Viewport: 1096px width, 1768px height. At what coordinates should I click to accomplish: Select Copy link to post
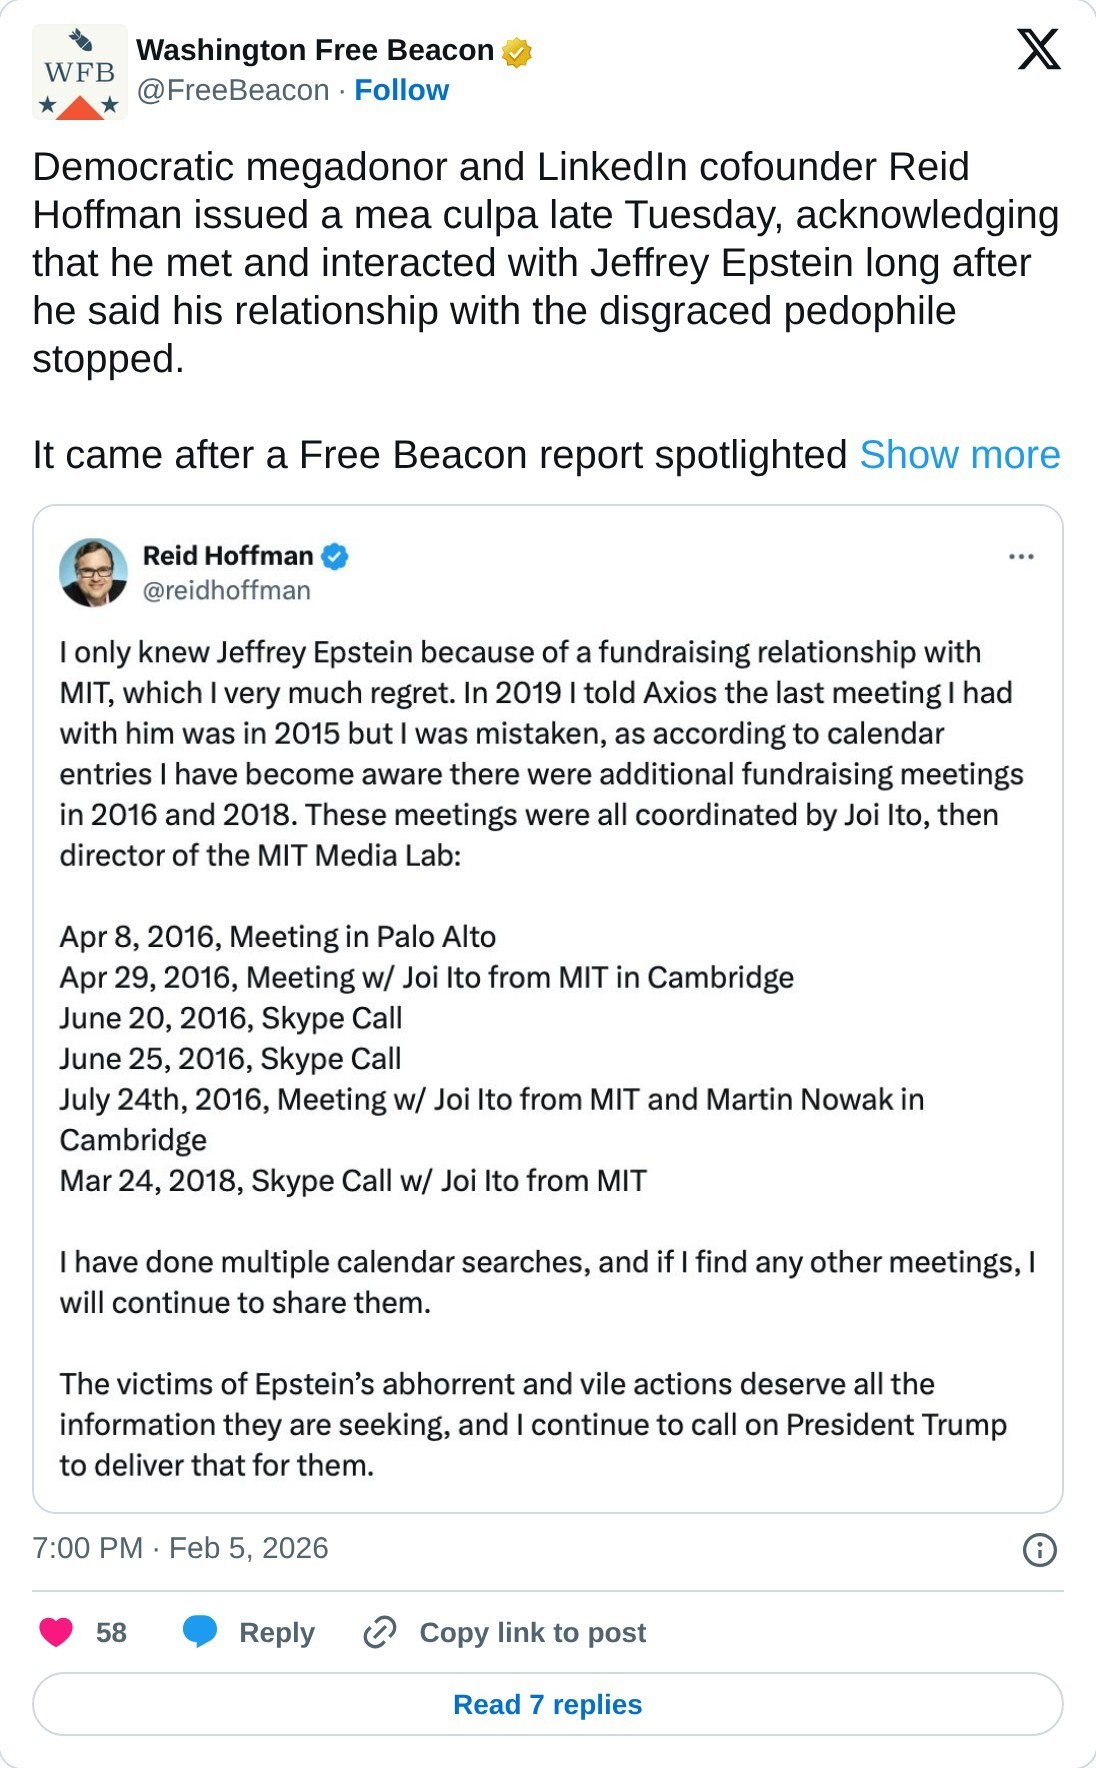point(532,1632)
